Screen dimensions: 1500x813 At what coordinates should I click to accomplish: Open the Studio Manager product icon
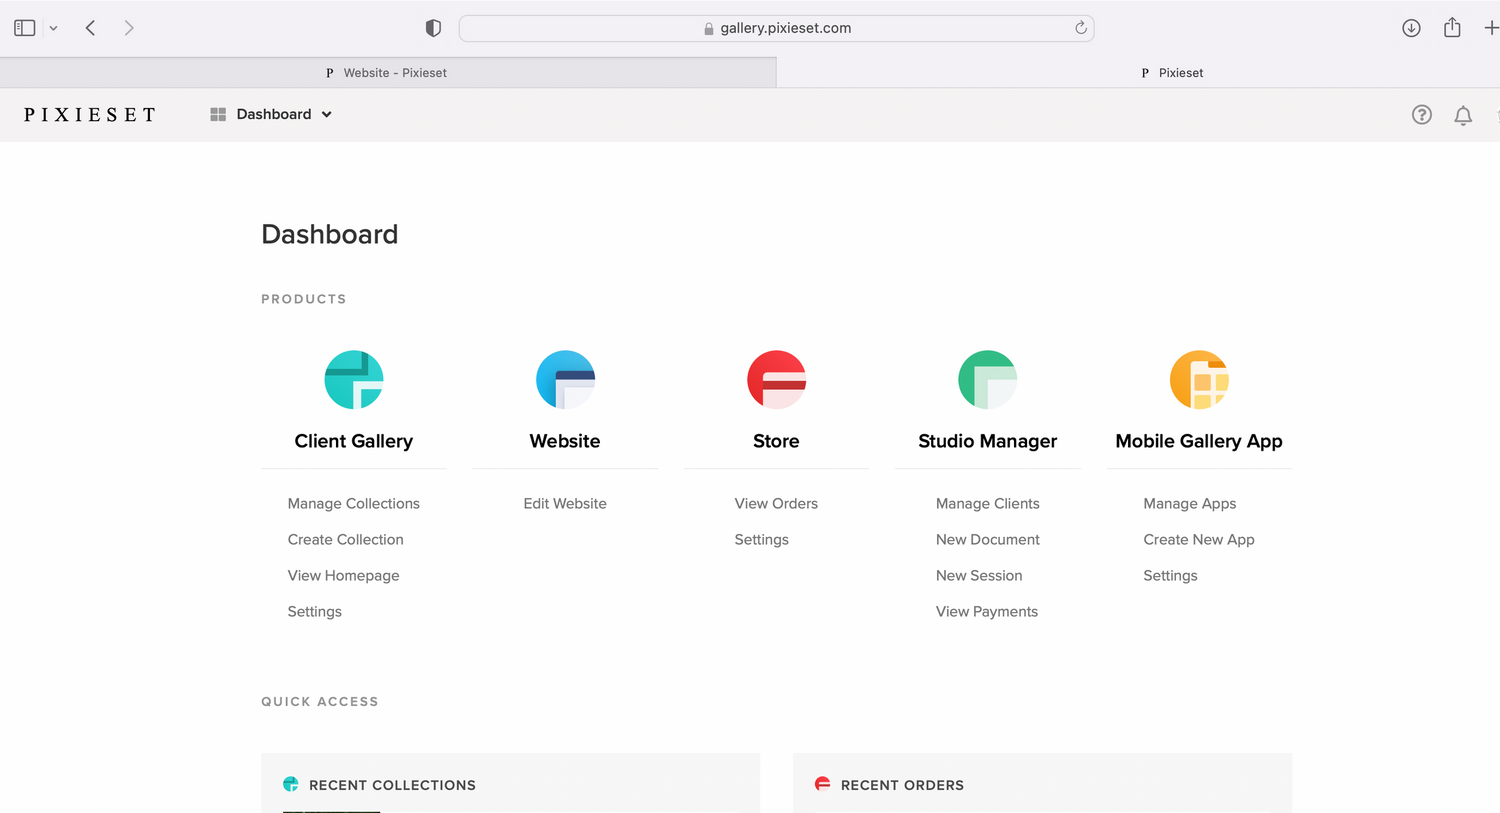(987, 380)
